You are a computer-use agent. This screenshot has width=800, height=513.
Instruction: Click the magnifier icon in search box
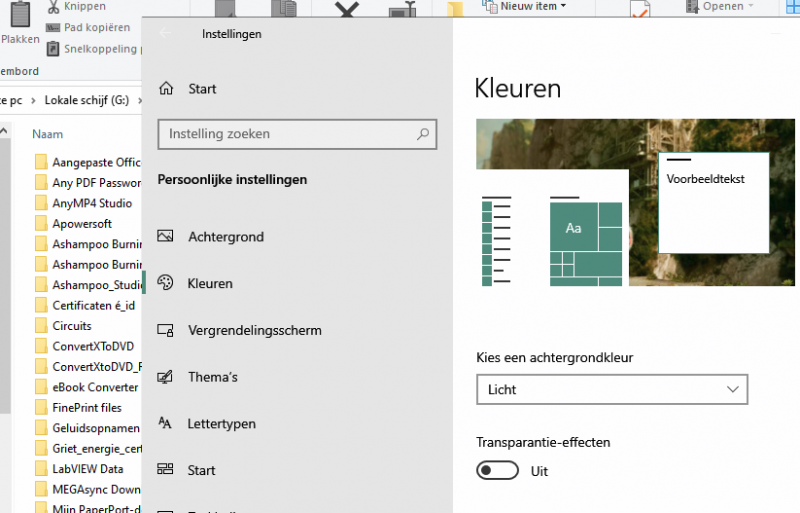pos(423,134)
